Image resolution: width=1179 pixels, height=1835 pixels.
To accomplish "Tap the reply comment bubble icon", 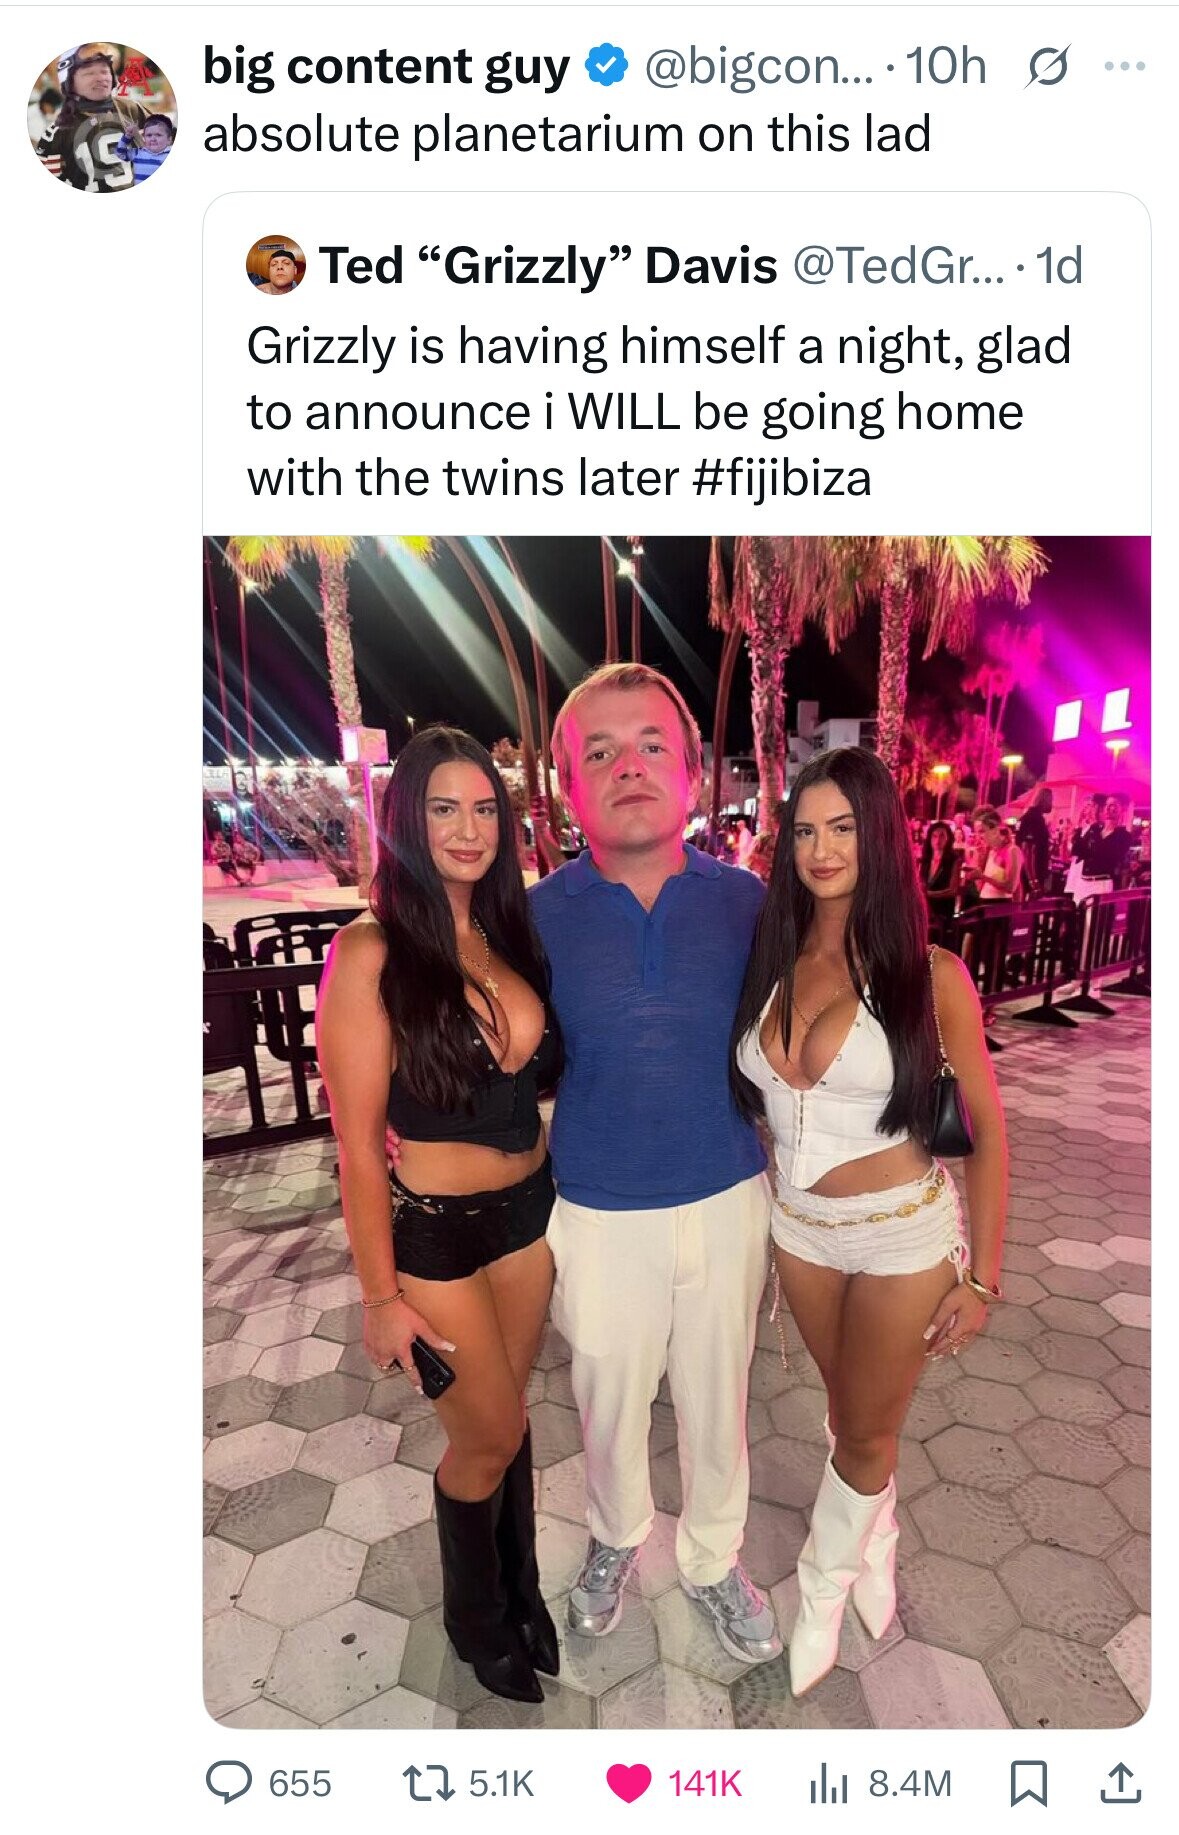I will click(x=230, y=1782).
